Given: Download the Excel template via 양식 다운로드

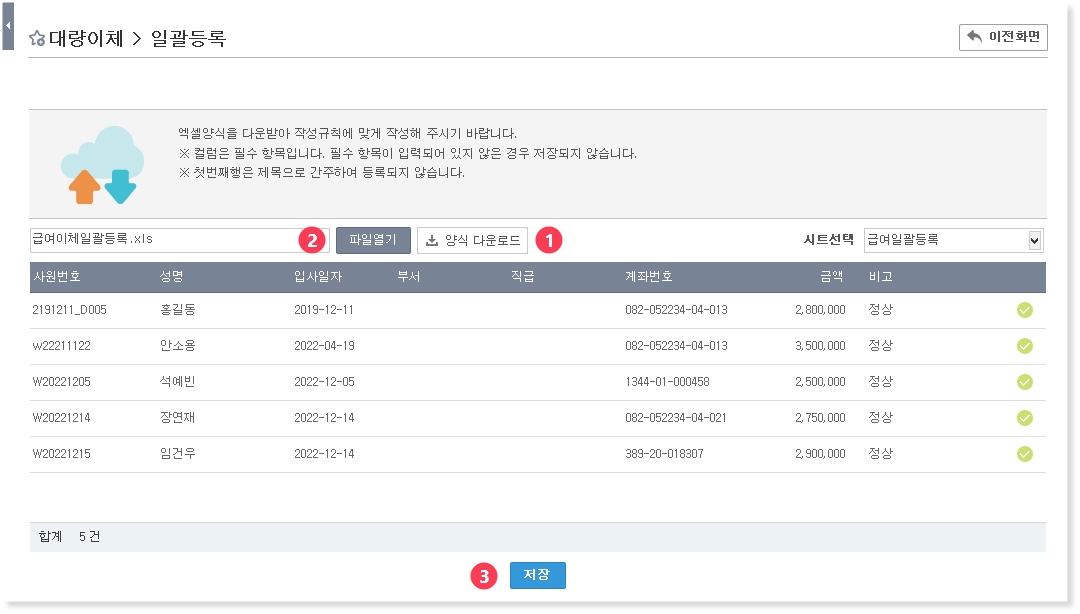Looking at the screenshot, I should 472,240.
